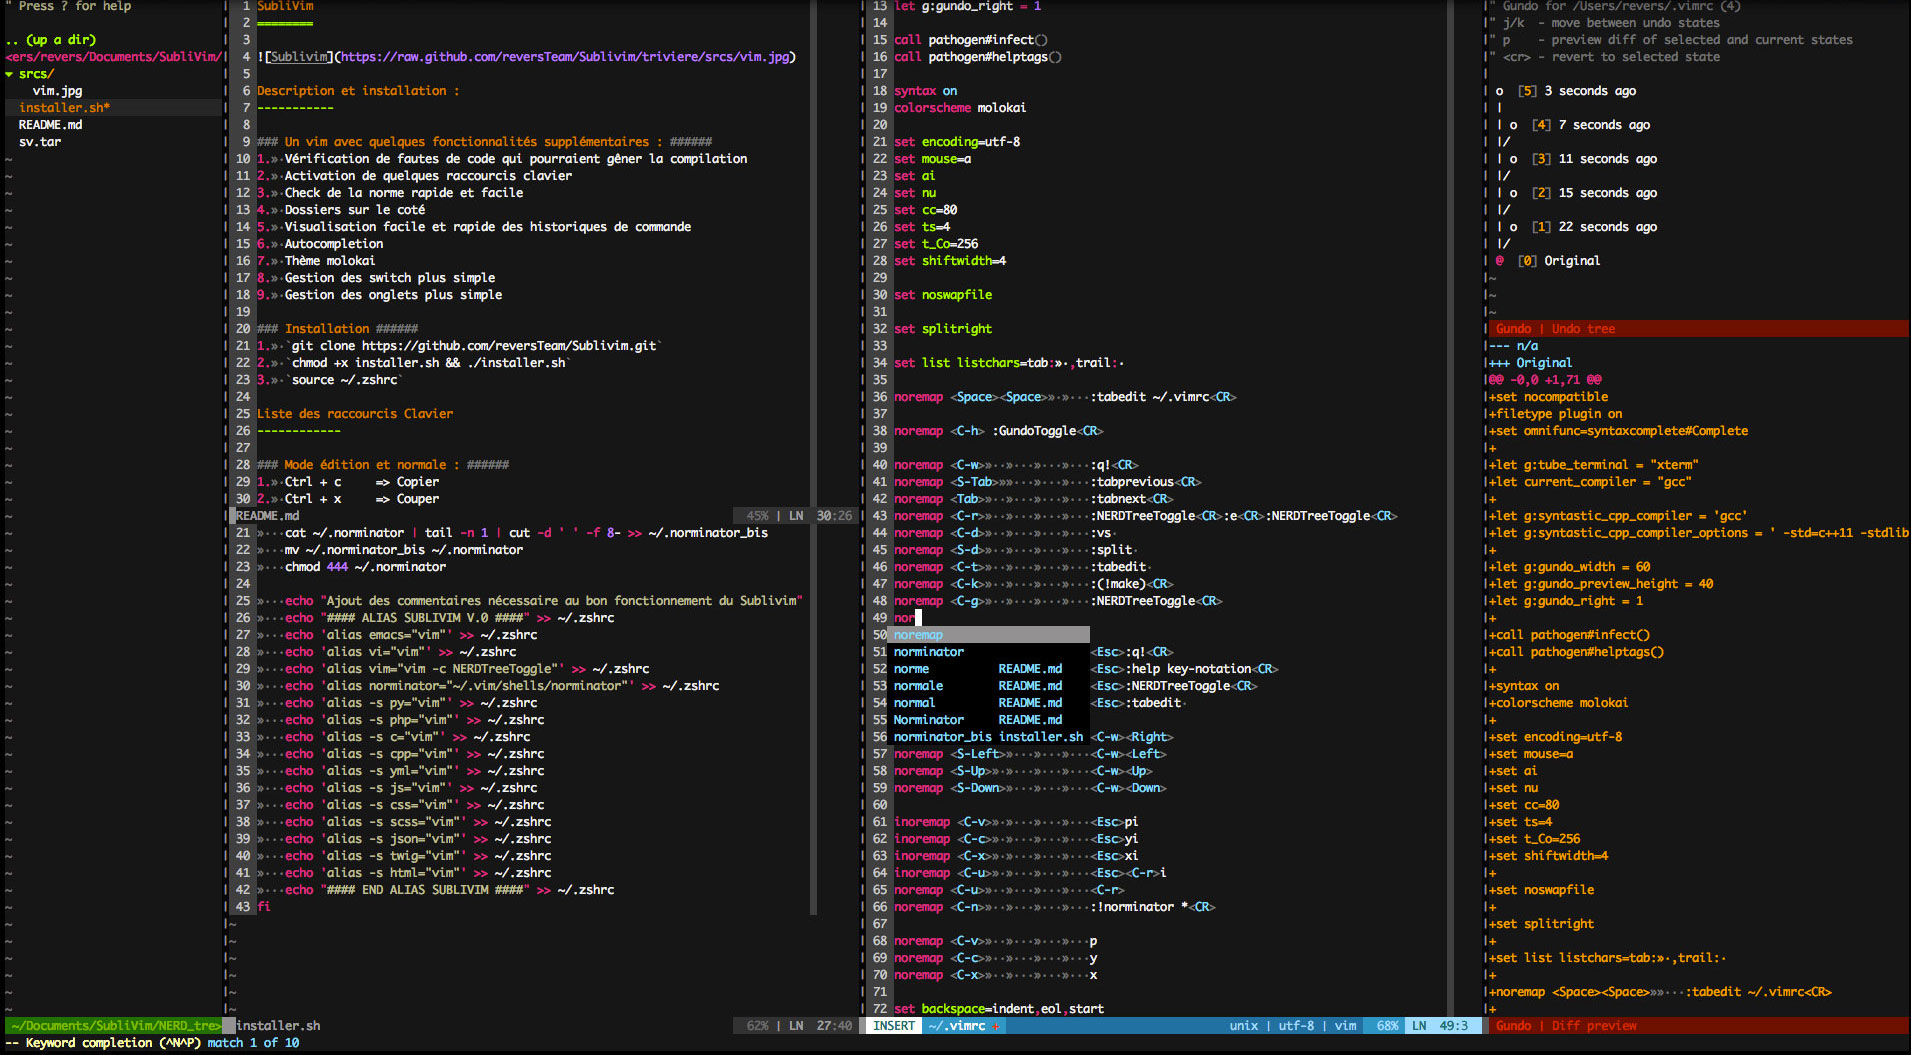Click "set noswapfile" on .vimrc line 30
The width and height of the screenshot is (1911, 1055).
pyautogui.click(x=943, y=295)
